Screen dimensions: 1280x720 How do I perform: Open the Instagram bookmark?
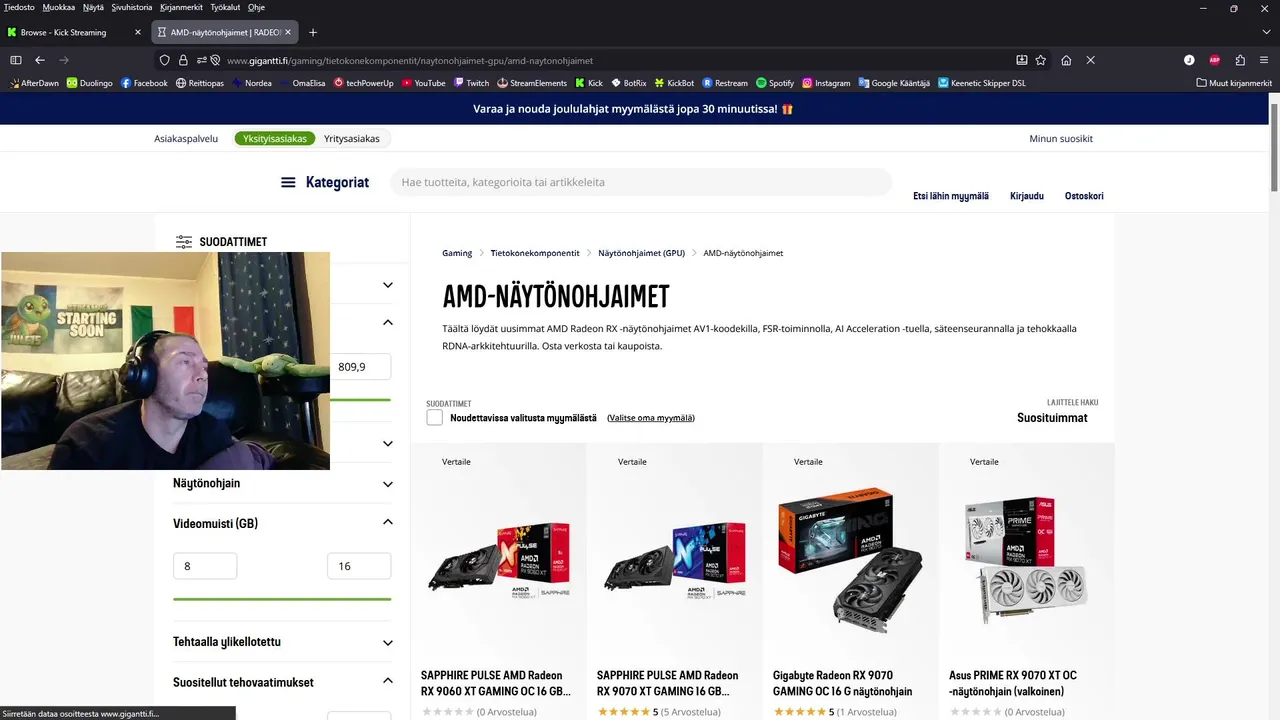(826, 83)
